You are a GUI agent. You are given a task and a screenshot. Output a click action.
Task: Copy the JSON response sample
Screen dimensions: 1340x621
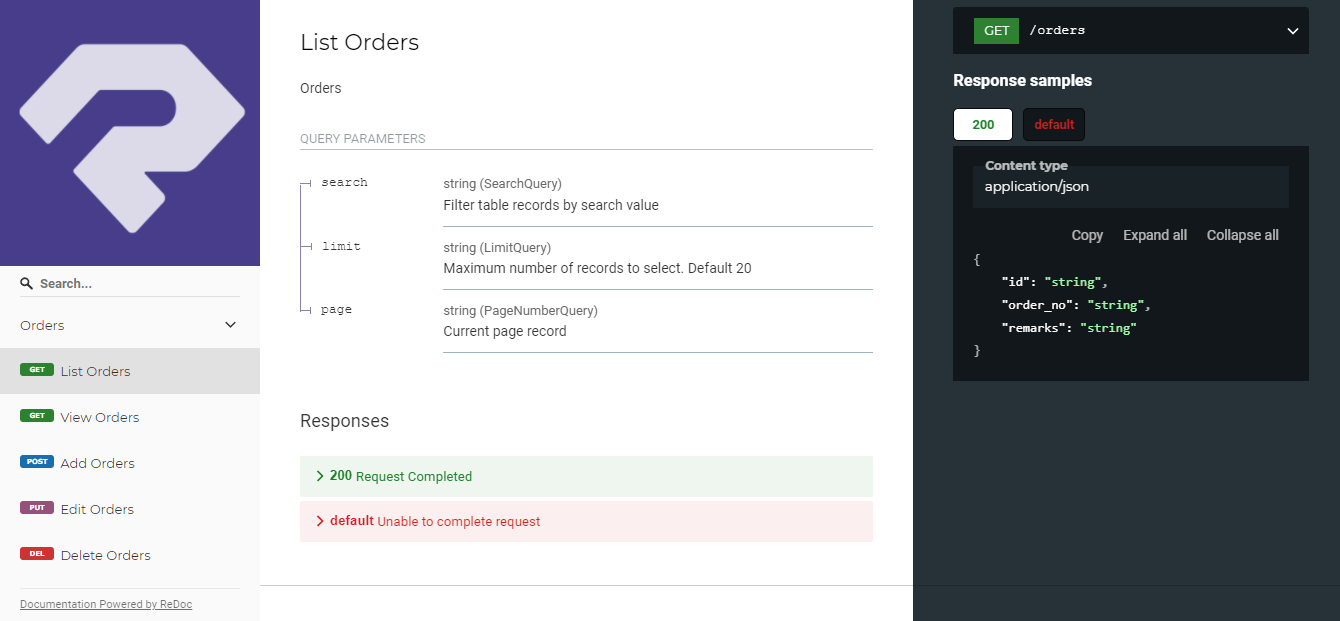pyautogui.click(x=1087, y=235)
